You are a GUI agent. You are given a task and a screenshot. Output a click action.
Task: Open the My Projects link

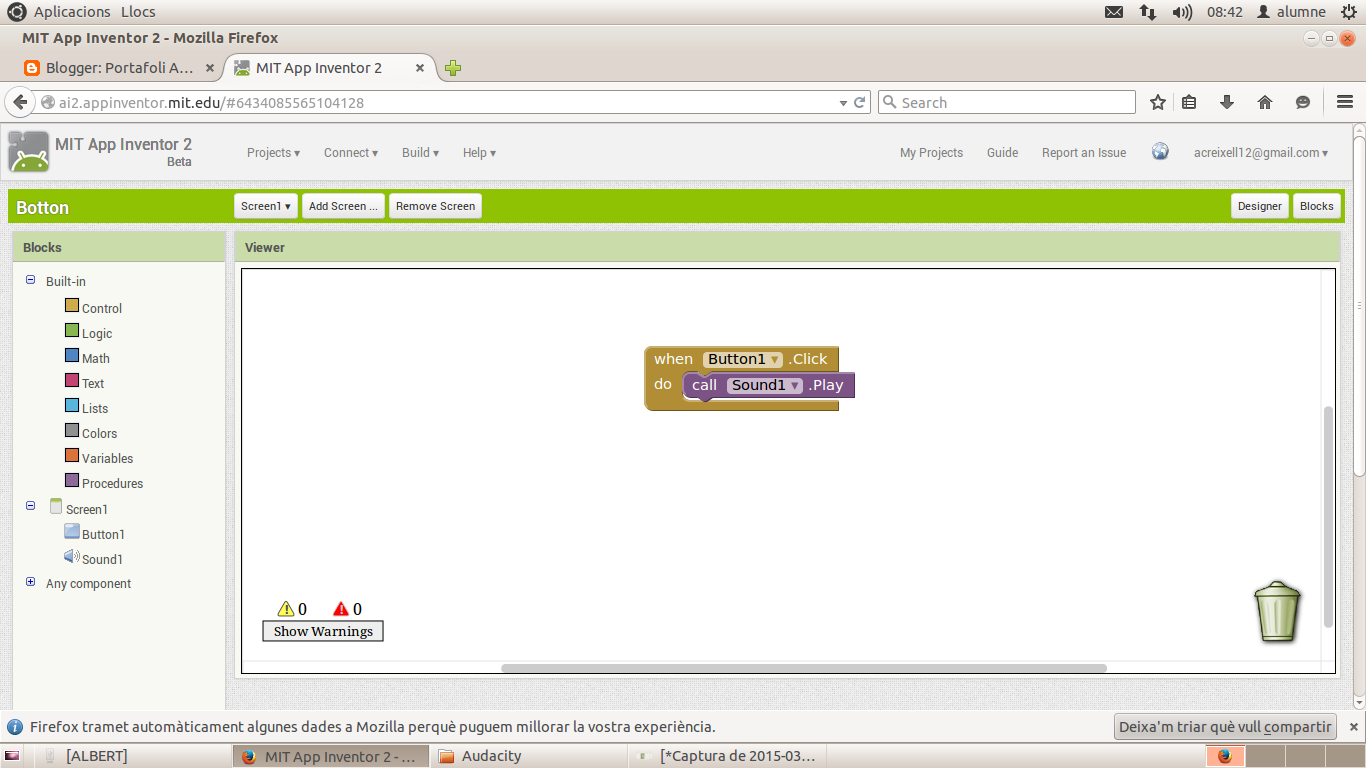coord(931,153)
